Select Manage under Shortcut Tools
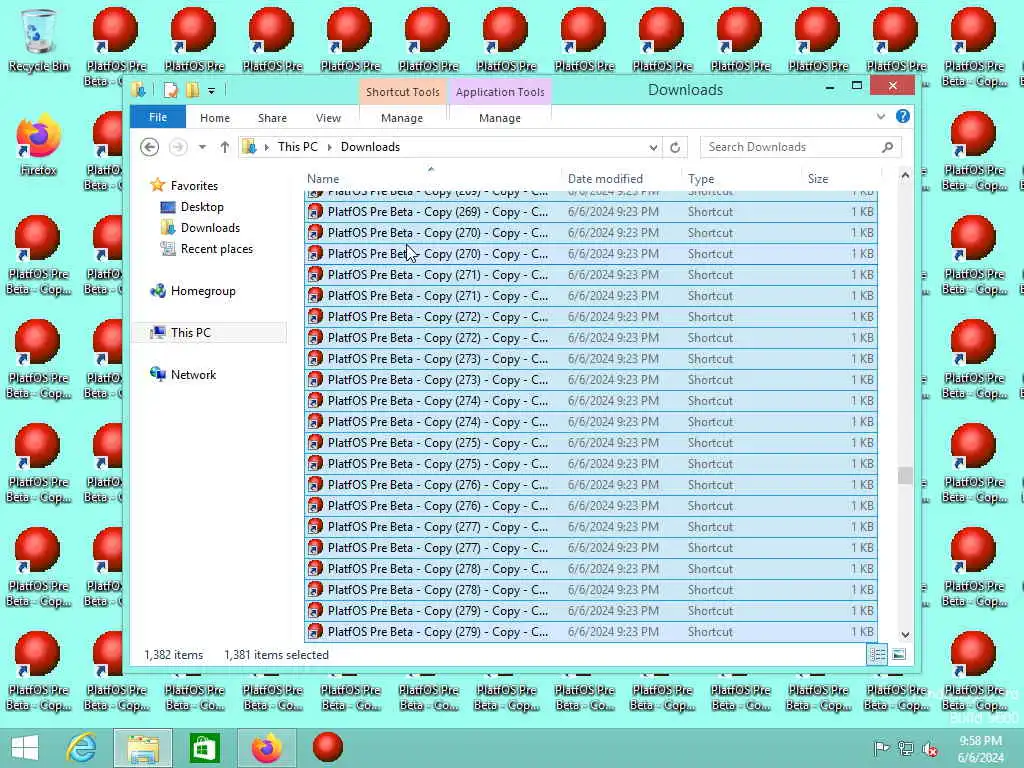This screenshot has height=768, width=1024. pos(402,118)
